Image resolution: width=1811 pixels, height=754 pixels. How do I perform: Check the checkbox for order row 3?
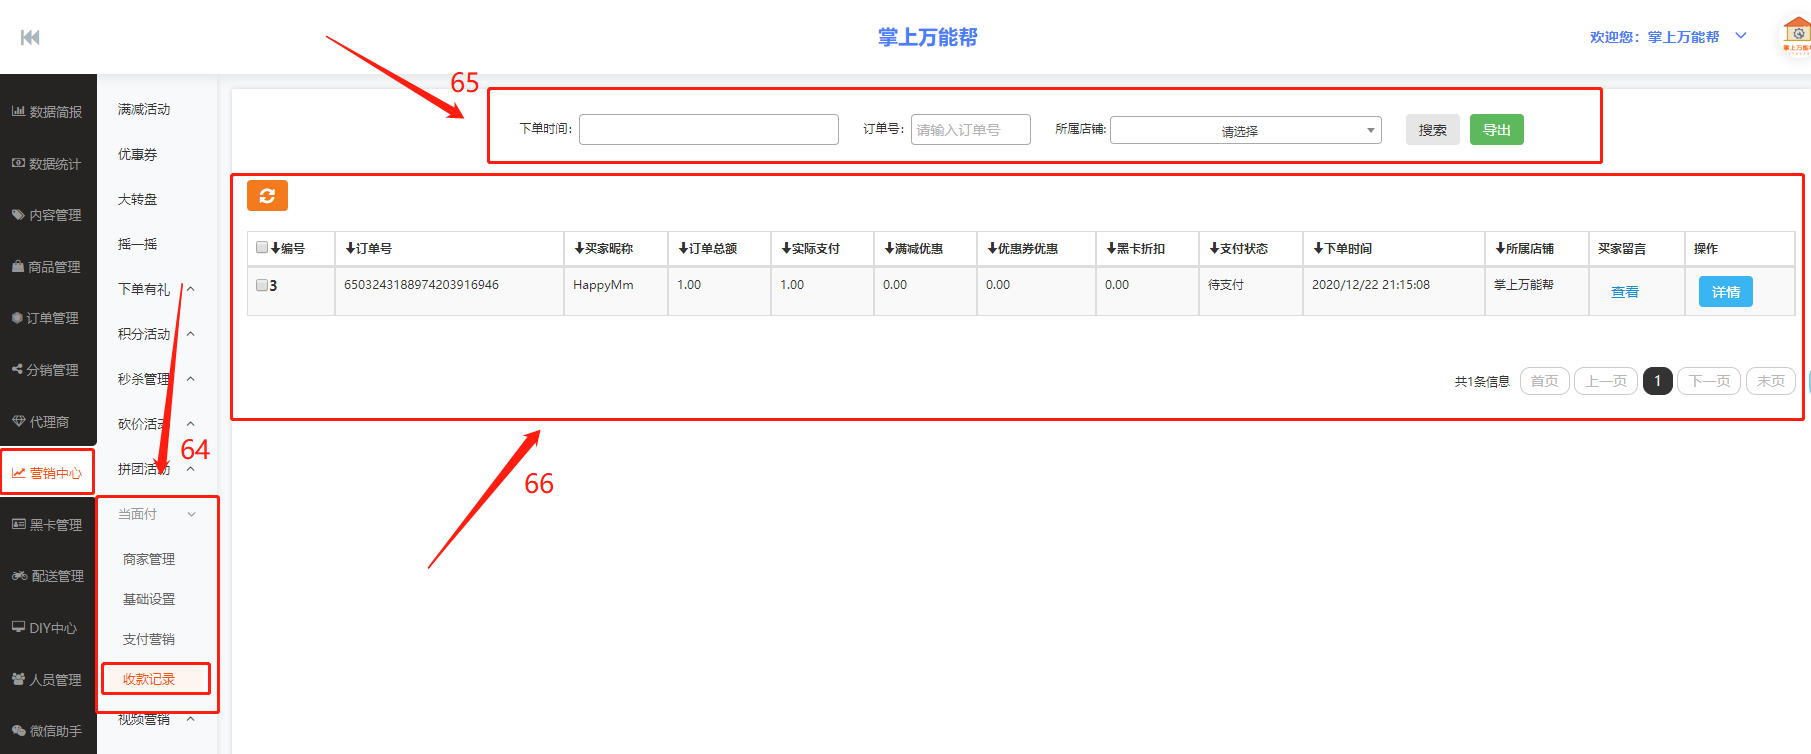click(x=262, y=285)
